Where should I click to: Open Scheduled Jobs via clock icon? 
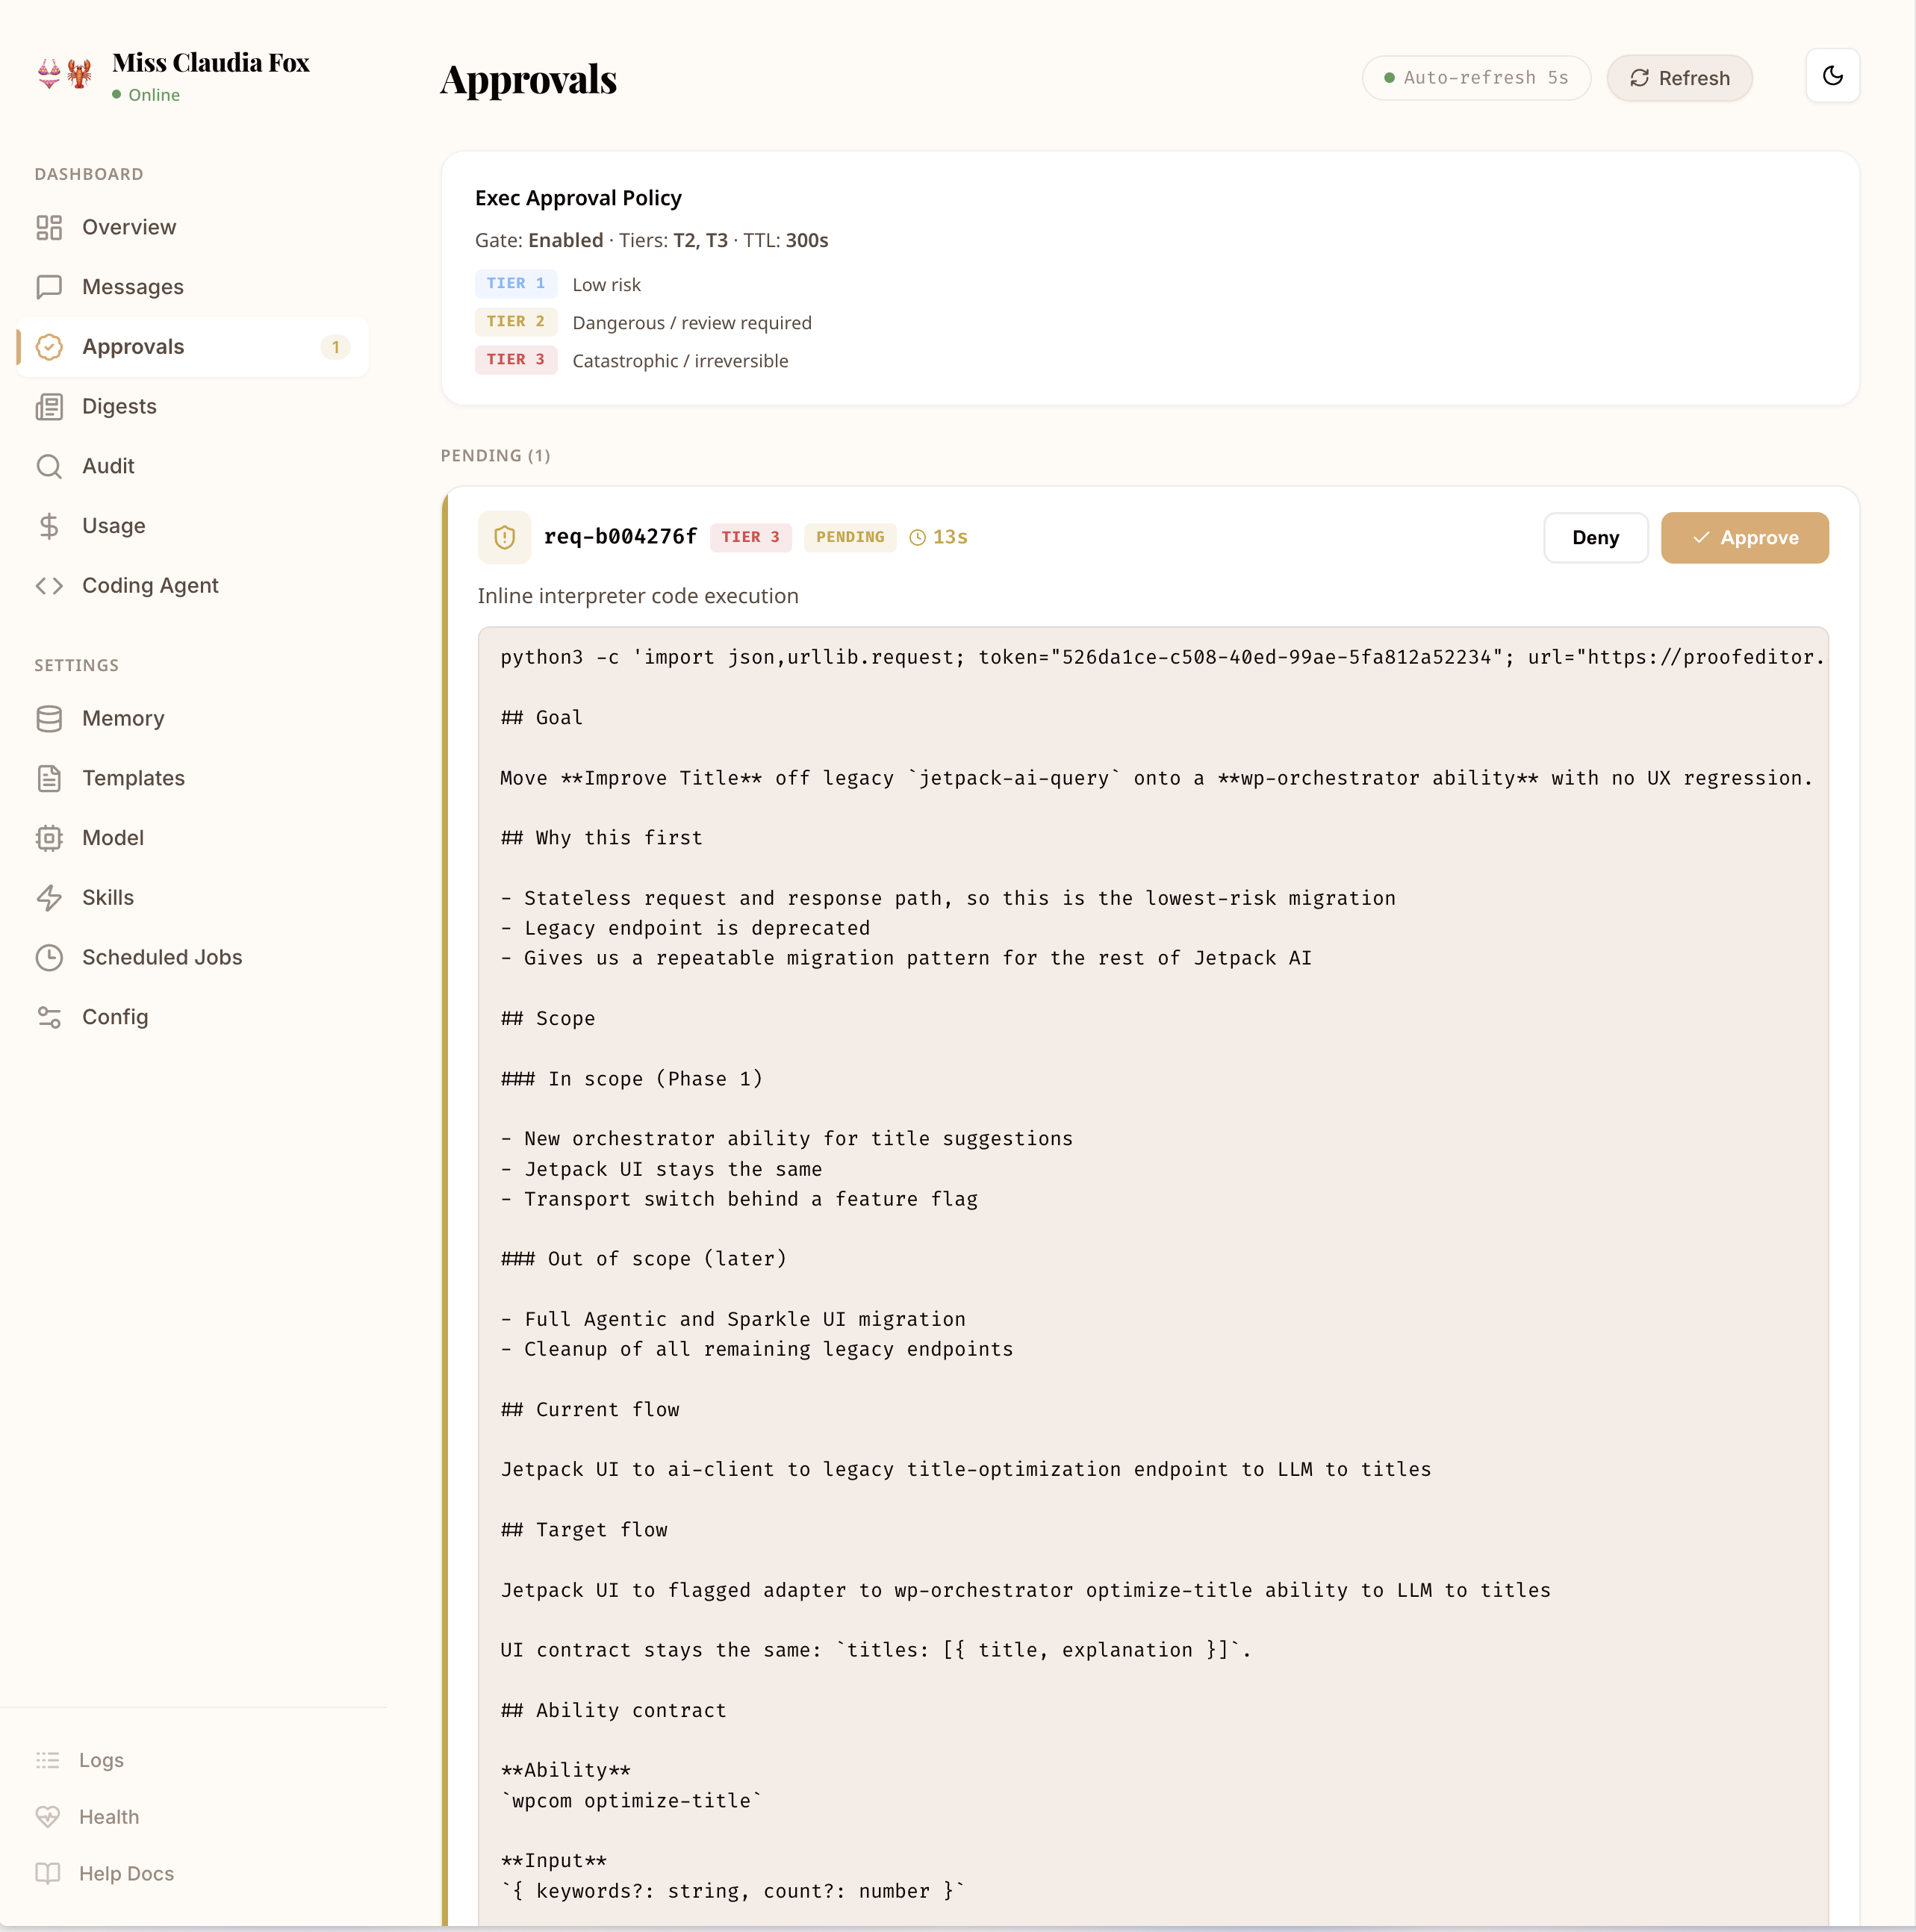51,957
